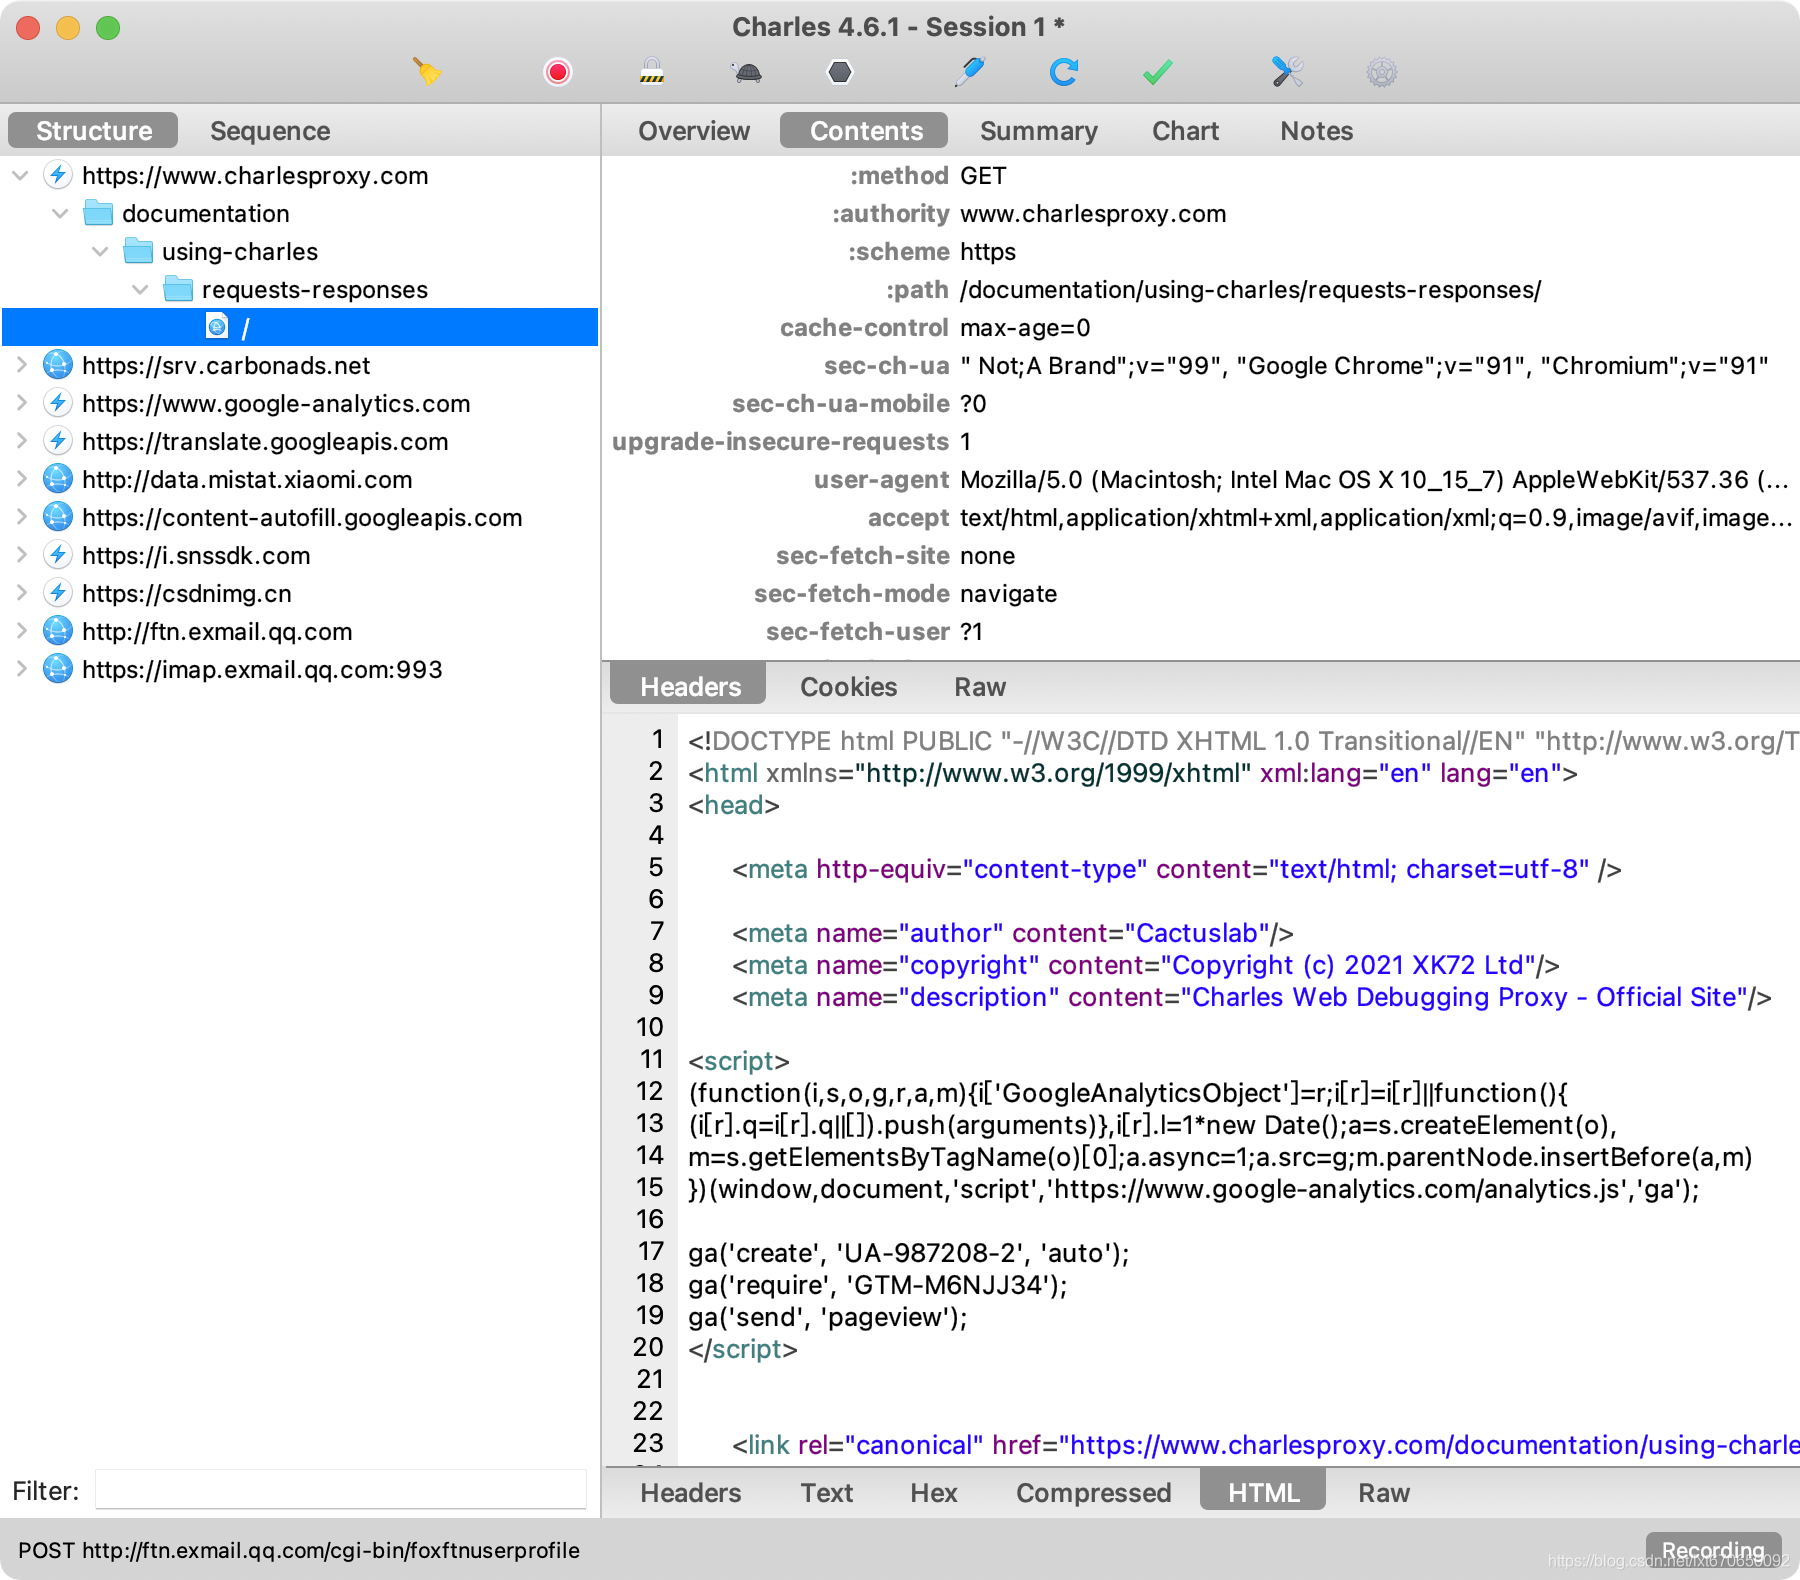
Task: Expand the imap.exmail.qq.com:993 host
Action: (21, 670)
